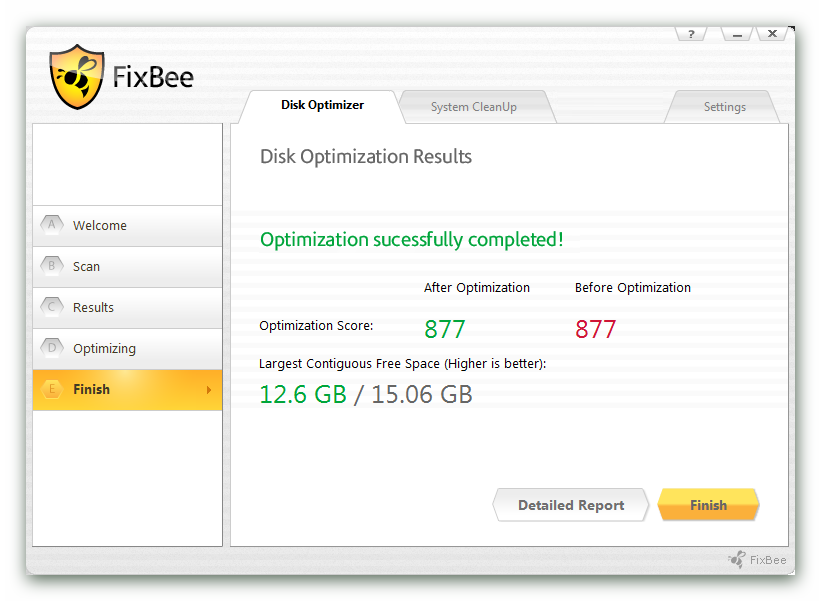This screenshot has width=821, height=601.
Task: Click the hexagon C icon beside Results
Action: click(51, 307)
